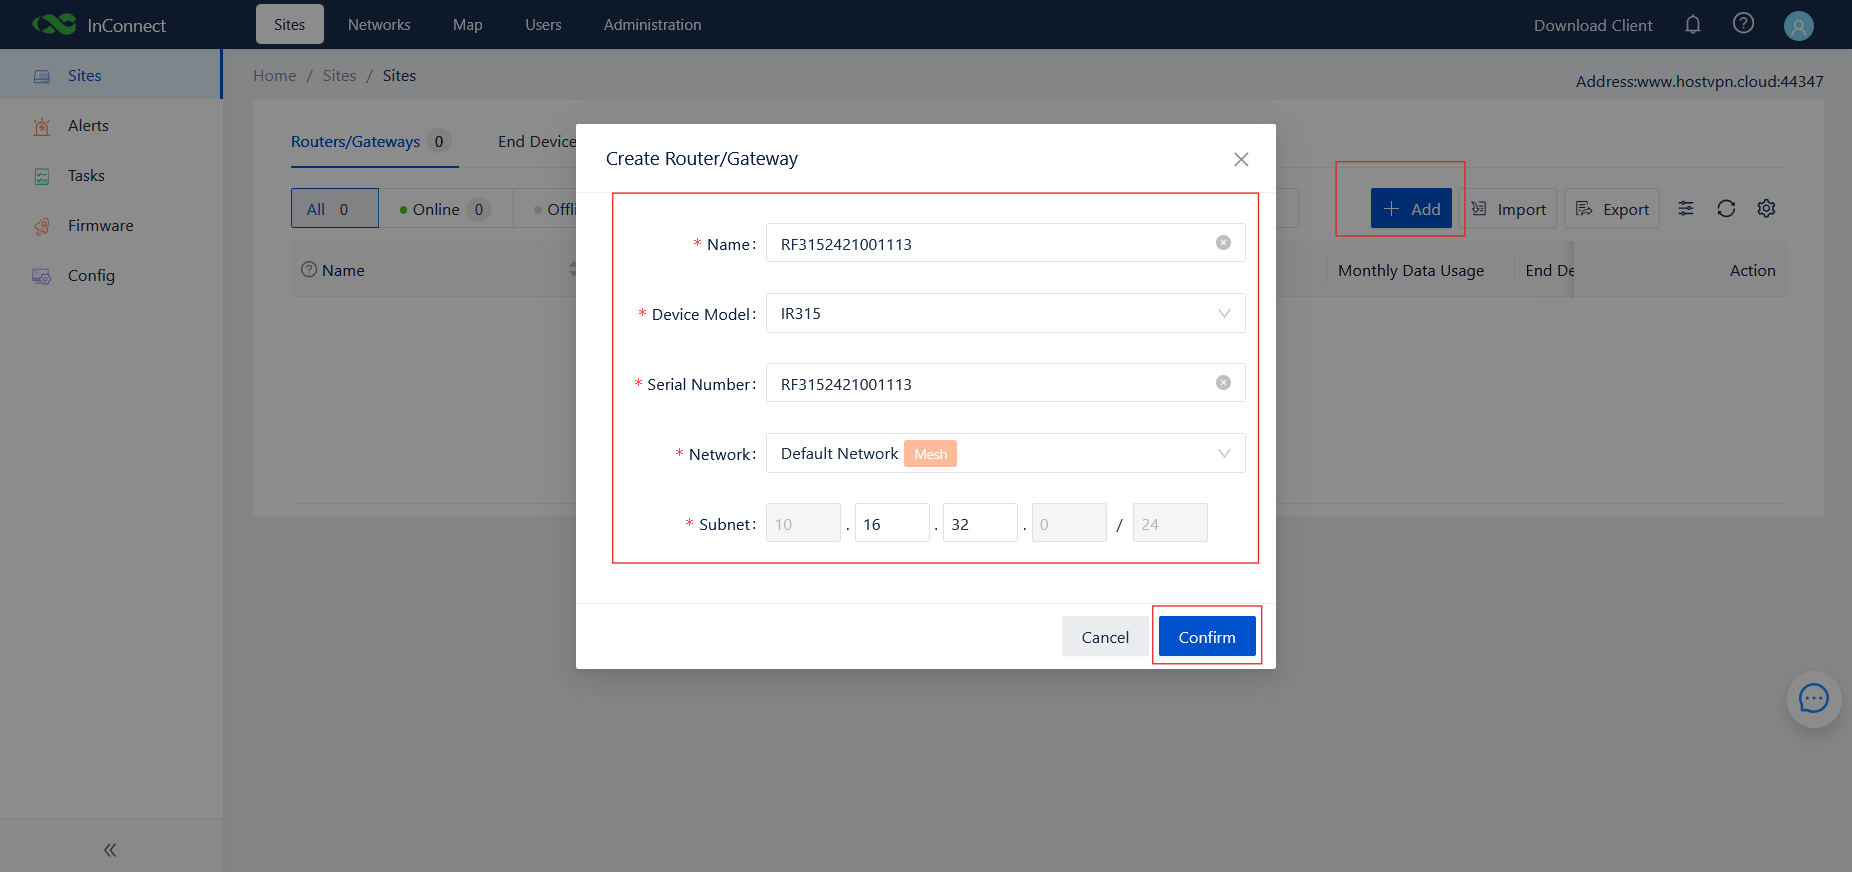Switch to the Users tab
Image resolution: width=1852 pixels, height=872 pixels.
543,25
